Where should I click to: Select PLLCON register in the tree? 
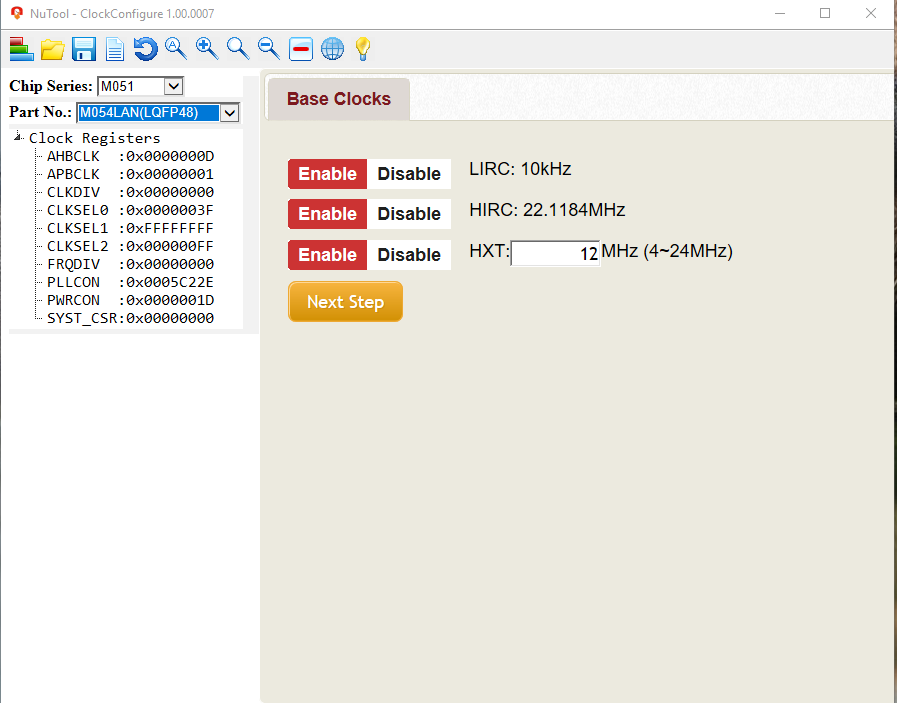[x=130, y=282]
